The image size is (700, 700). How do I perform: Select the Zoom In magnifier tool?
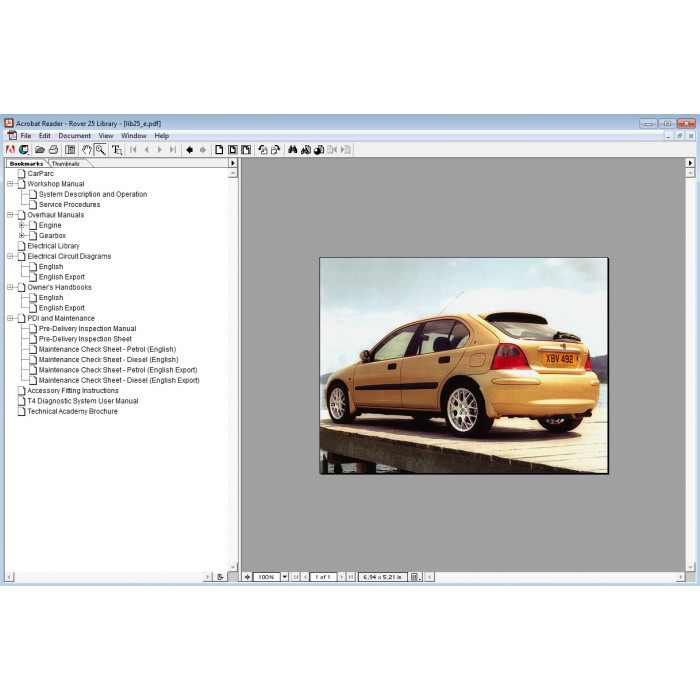100,150
